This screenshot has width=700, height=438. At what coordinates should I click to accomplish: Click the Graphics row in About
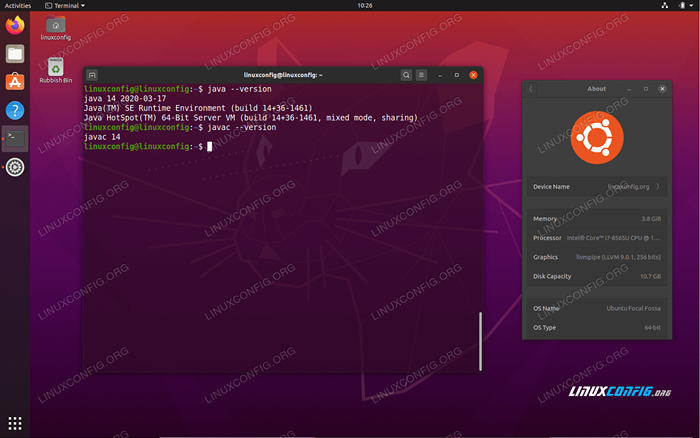point(597,257)
